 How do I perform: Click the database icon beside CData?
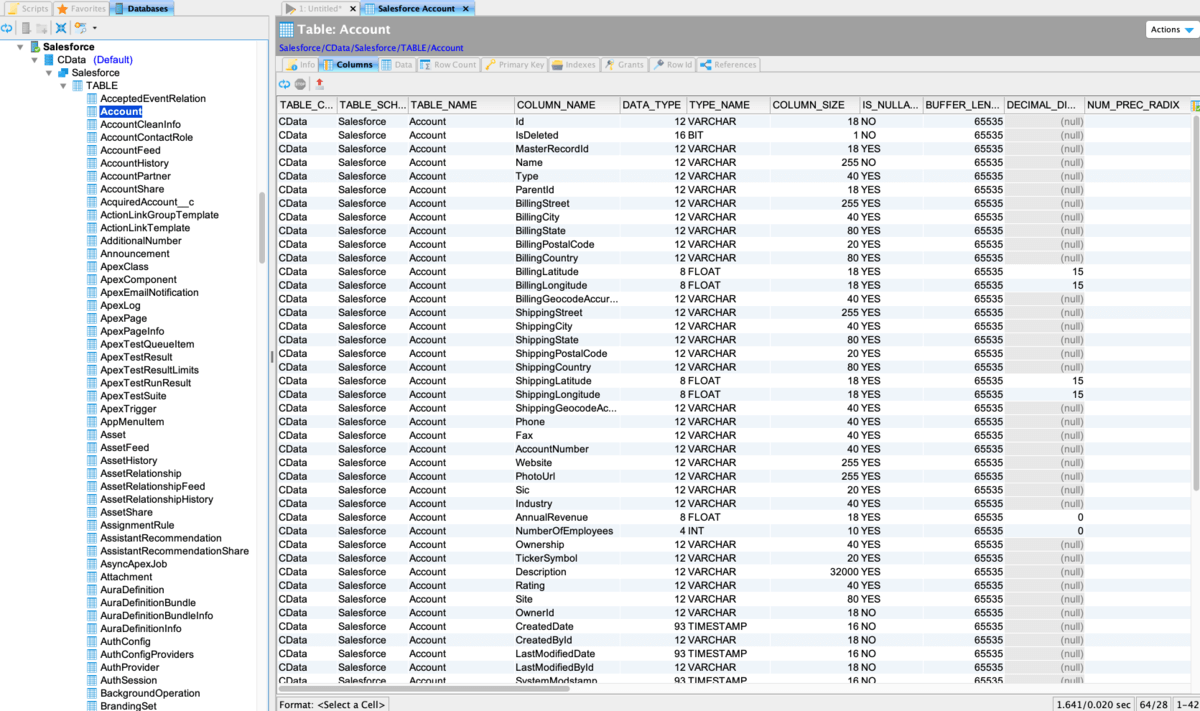pos(49,60)
